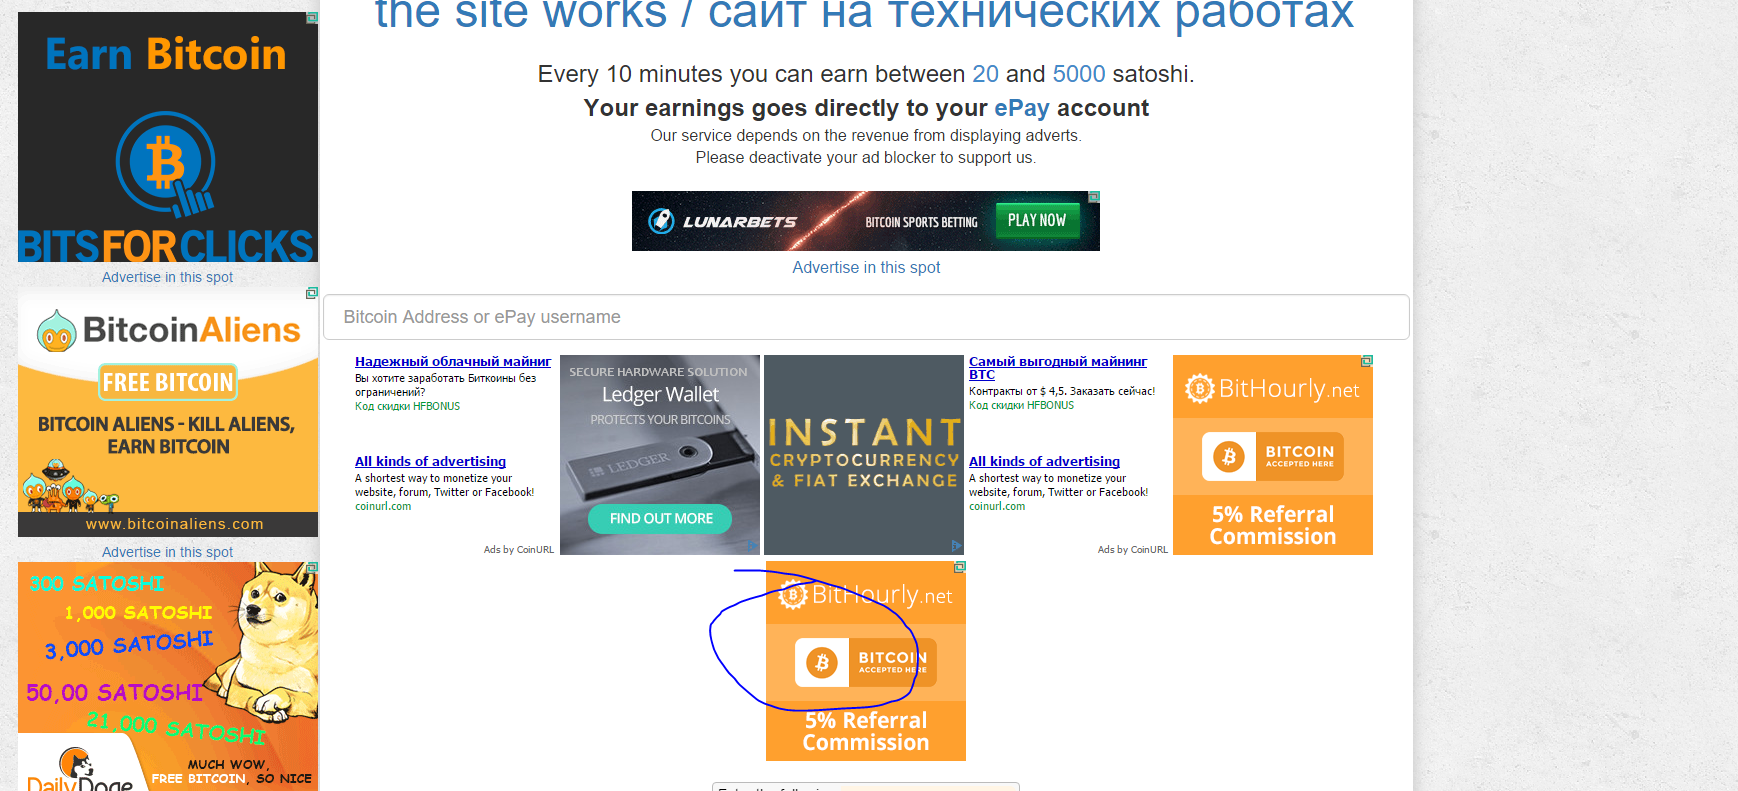
Task: Click BITCOIN SPORTS BETTING text on Lunarbets banner
Action: tap(921, 222)
